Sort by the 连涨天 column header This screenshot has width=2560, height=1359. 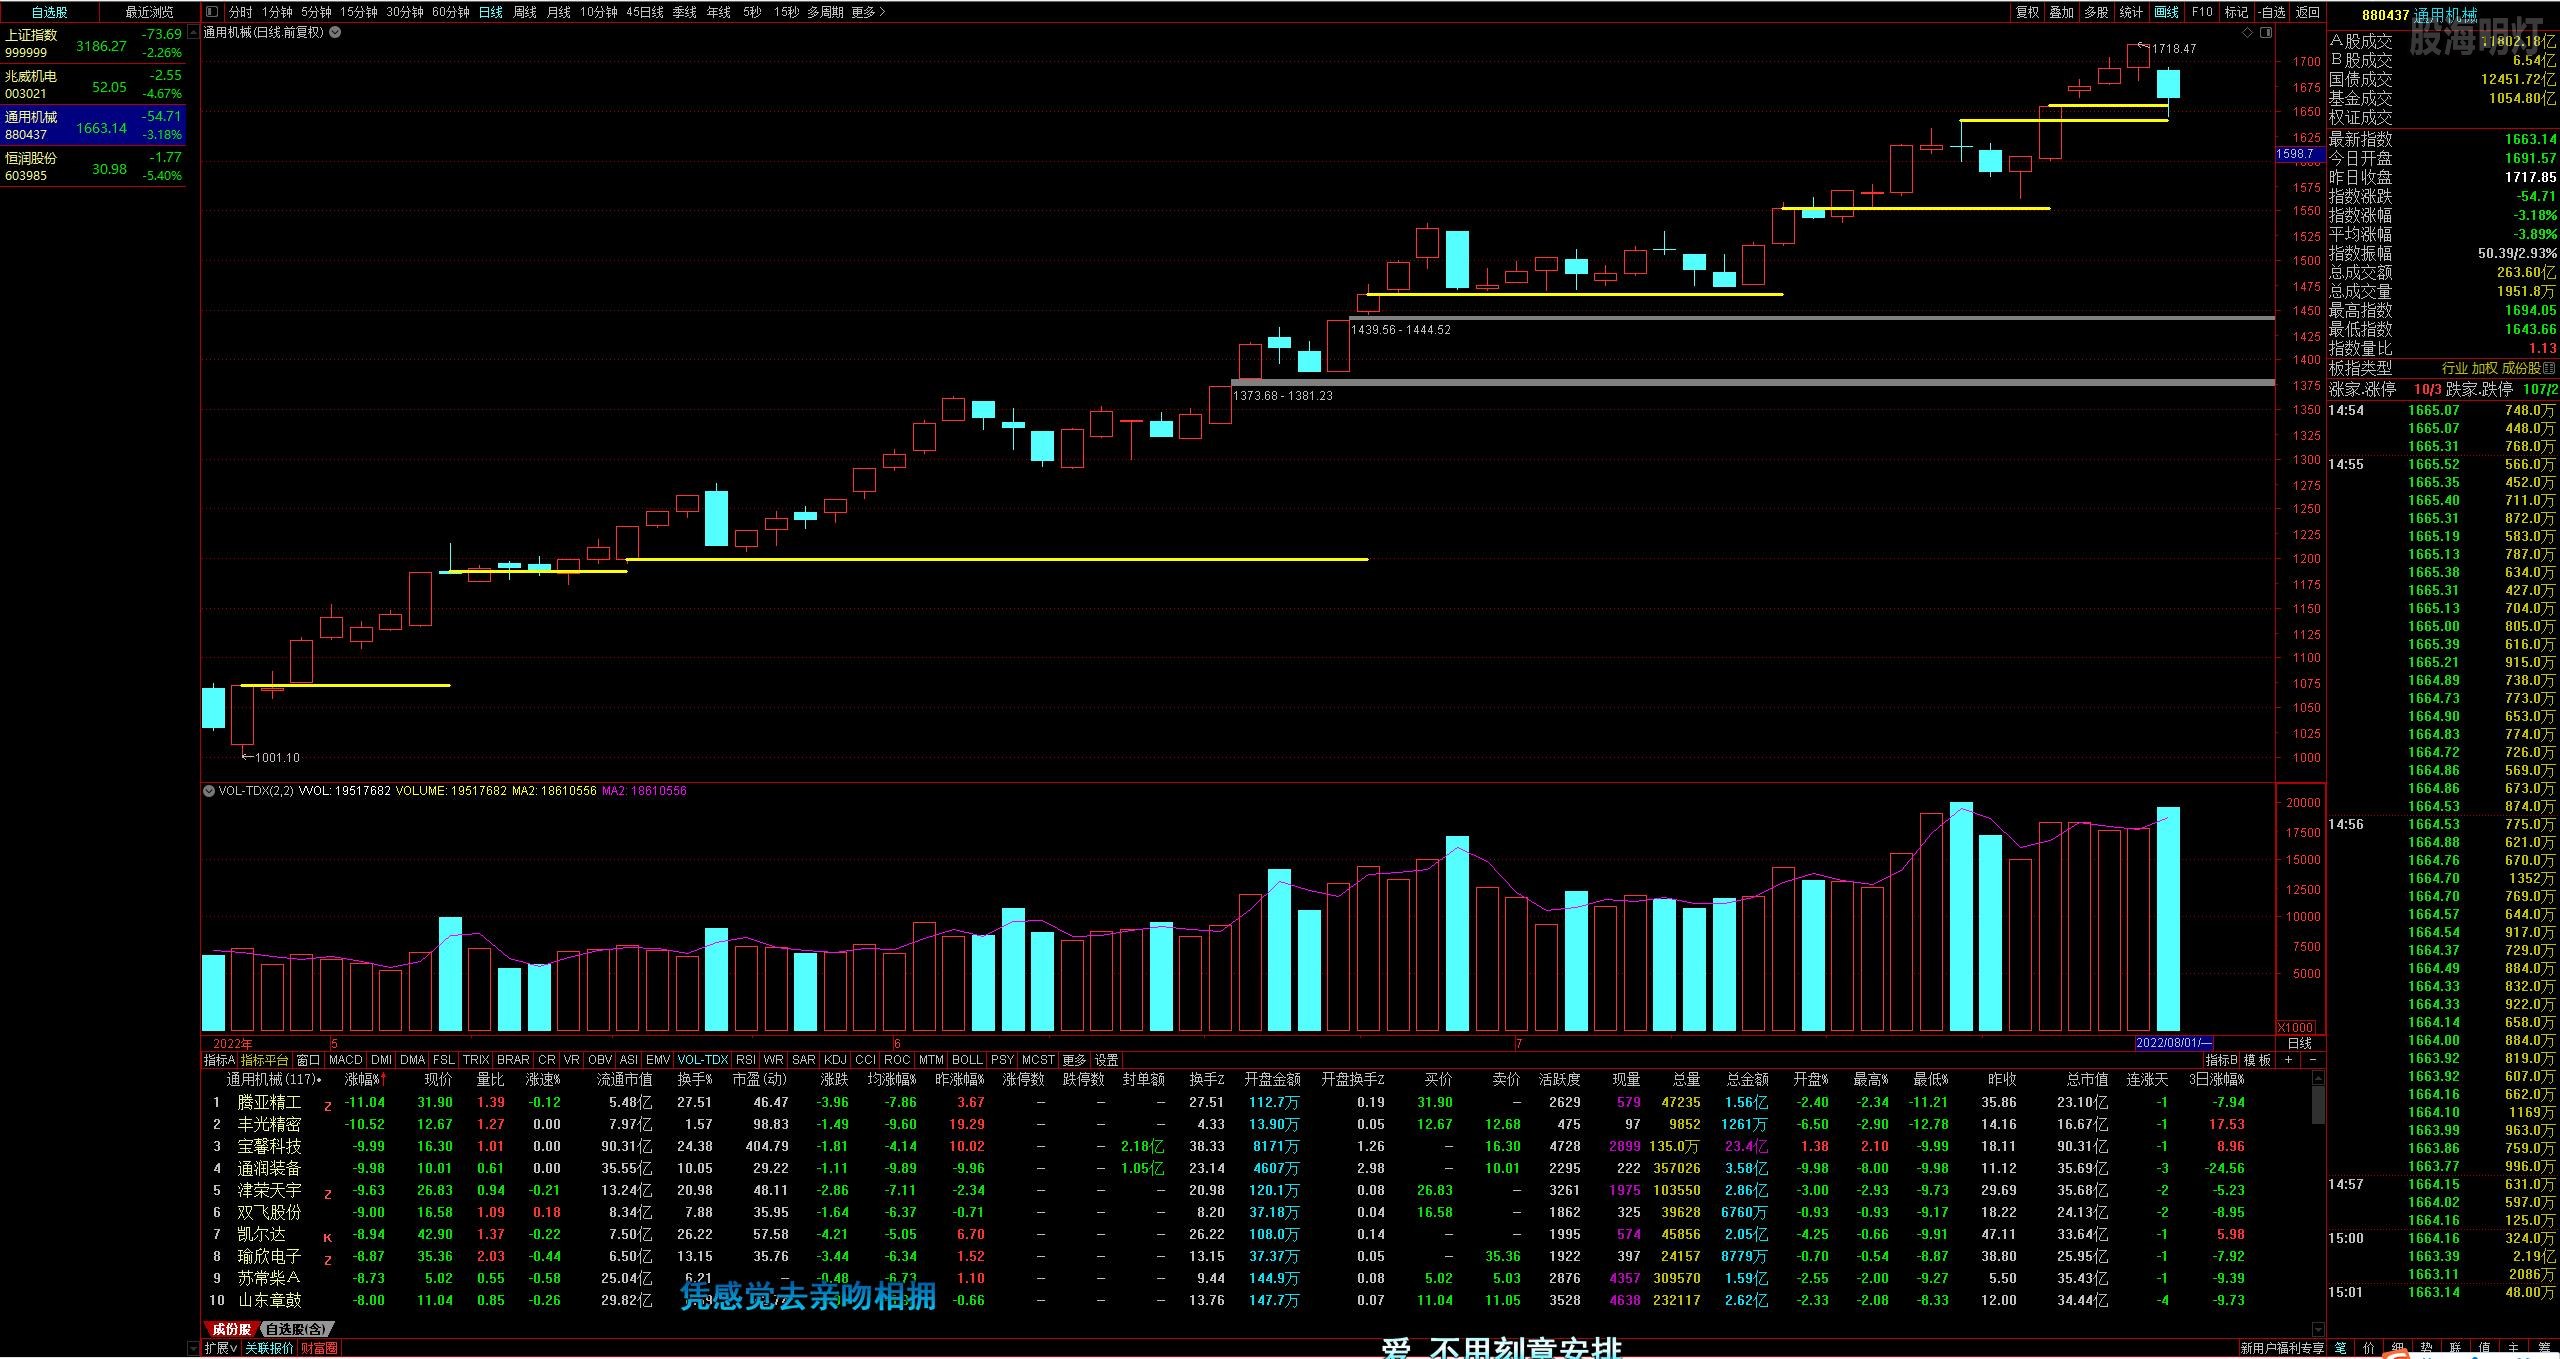click(x=2147, y=1080)
